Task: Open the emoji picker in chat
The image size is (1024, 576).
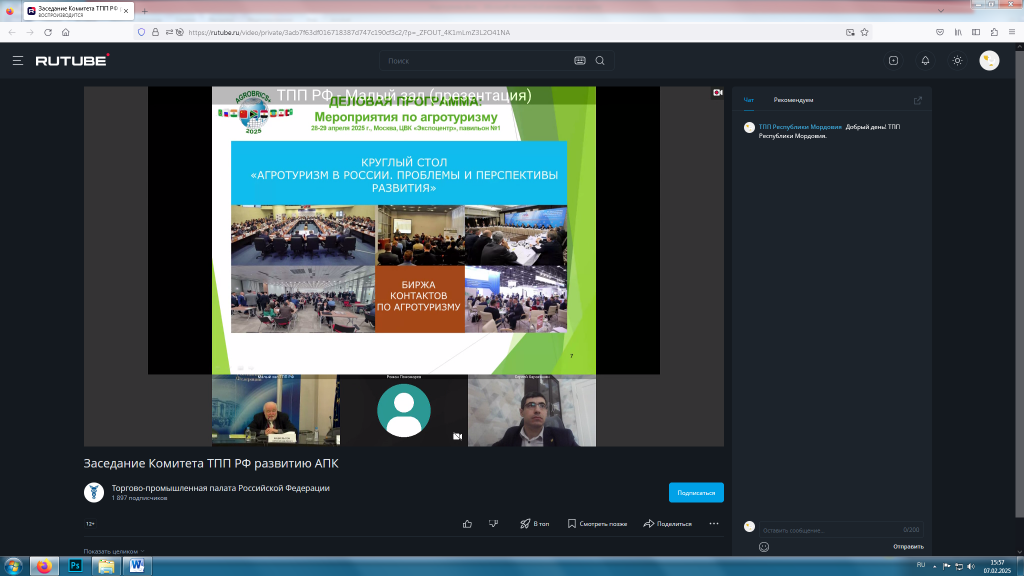Action: [x=764, y=547]
